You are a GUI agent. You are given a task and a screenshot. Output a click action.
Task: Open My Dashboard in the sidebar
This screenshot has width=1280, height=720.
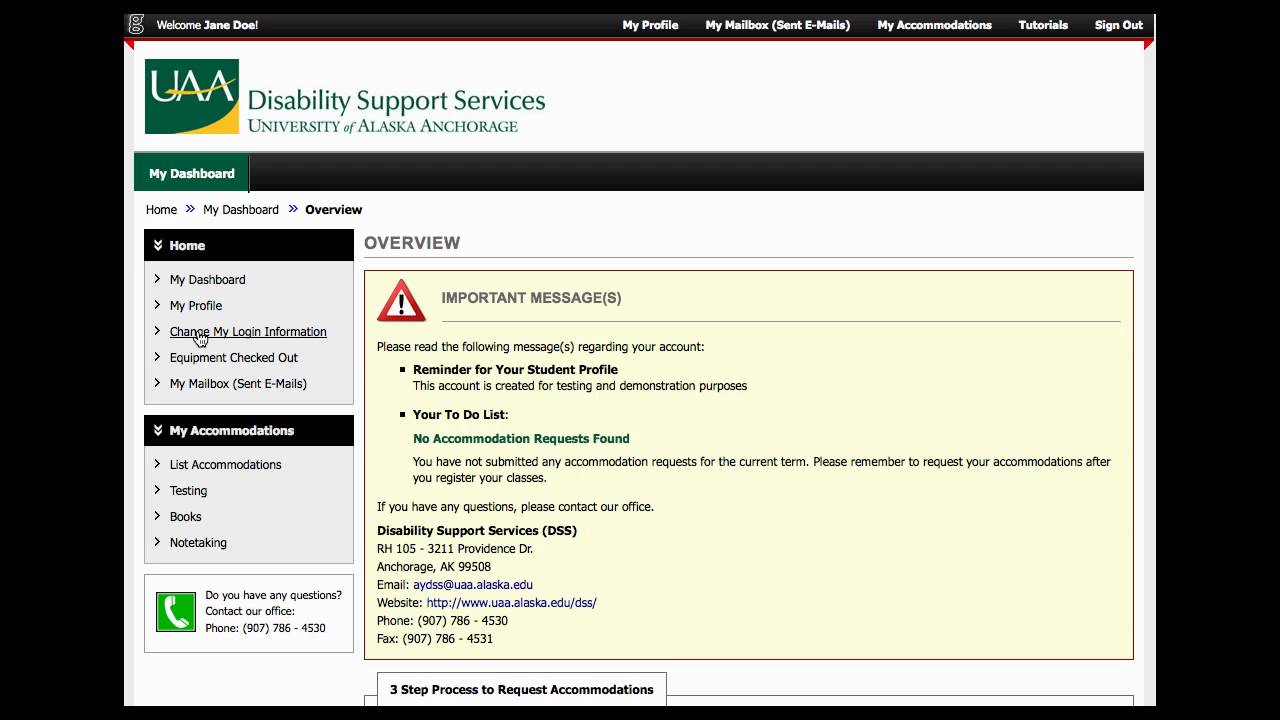pos(207,279)
